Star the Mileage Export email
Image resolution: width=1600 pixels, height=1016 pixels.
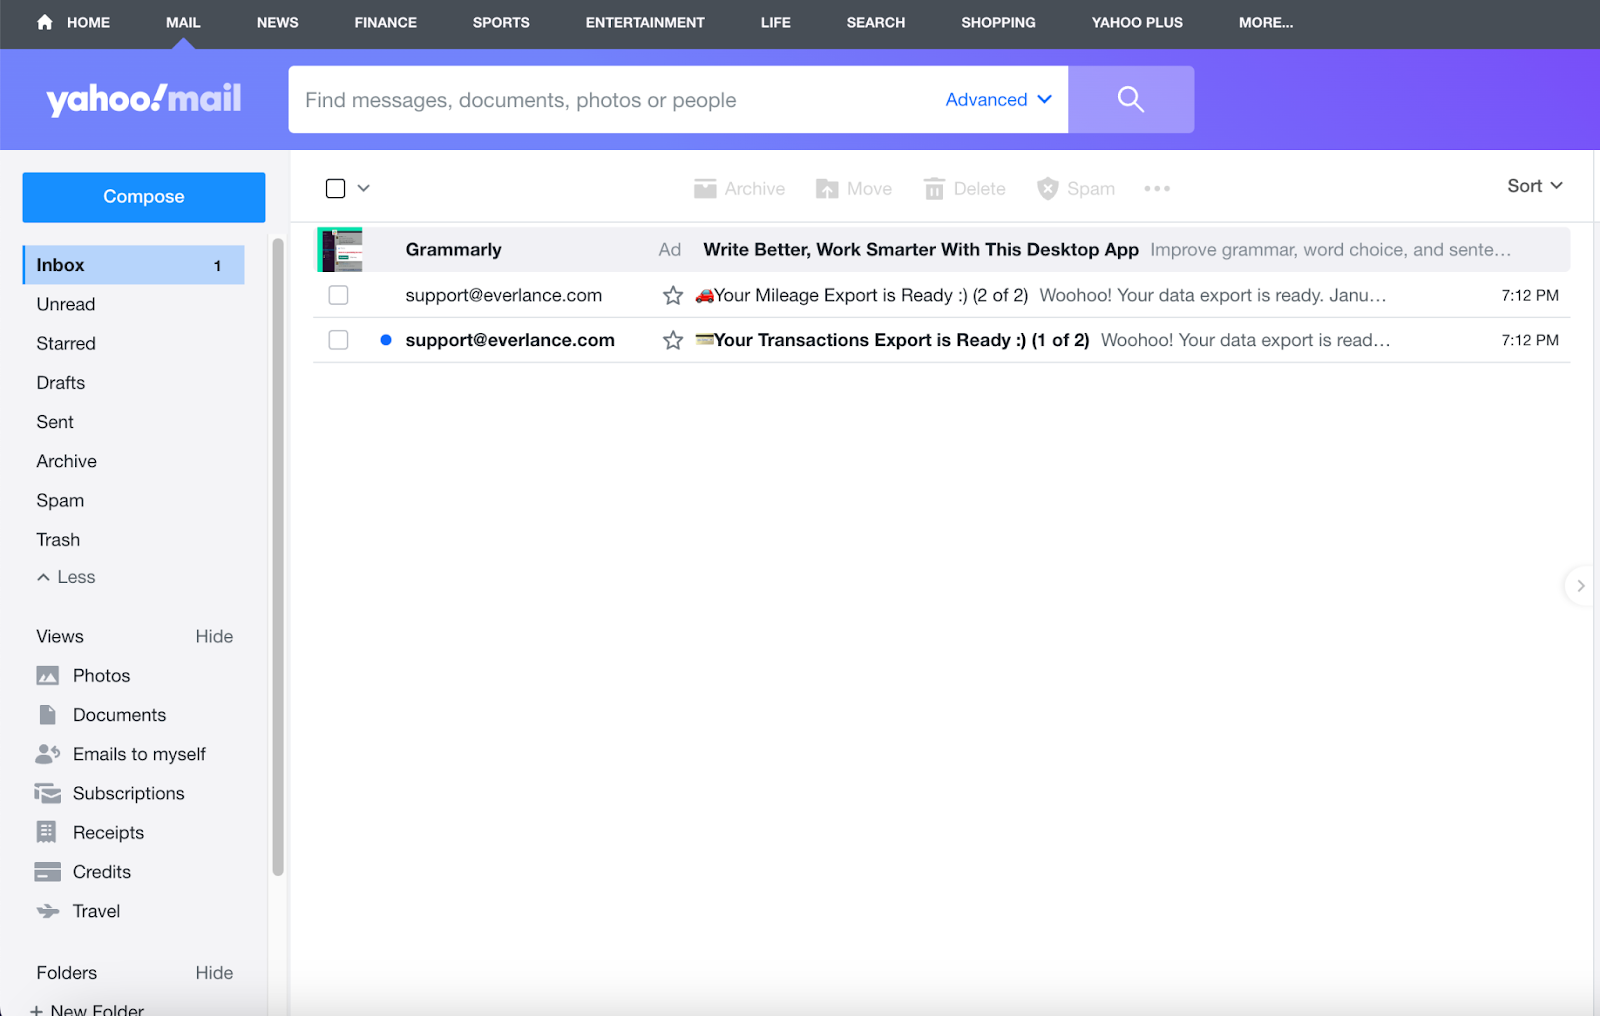tap(673, 296)
